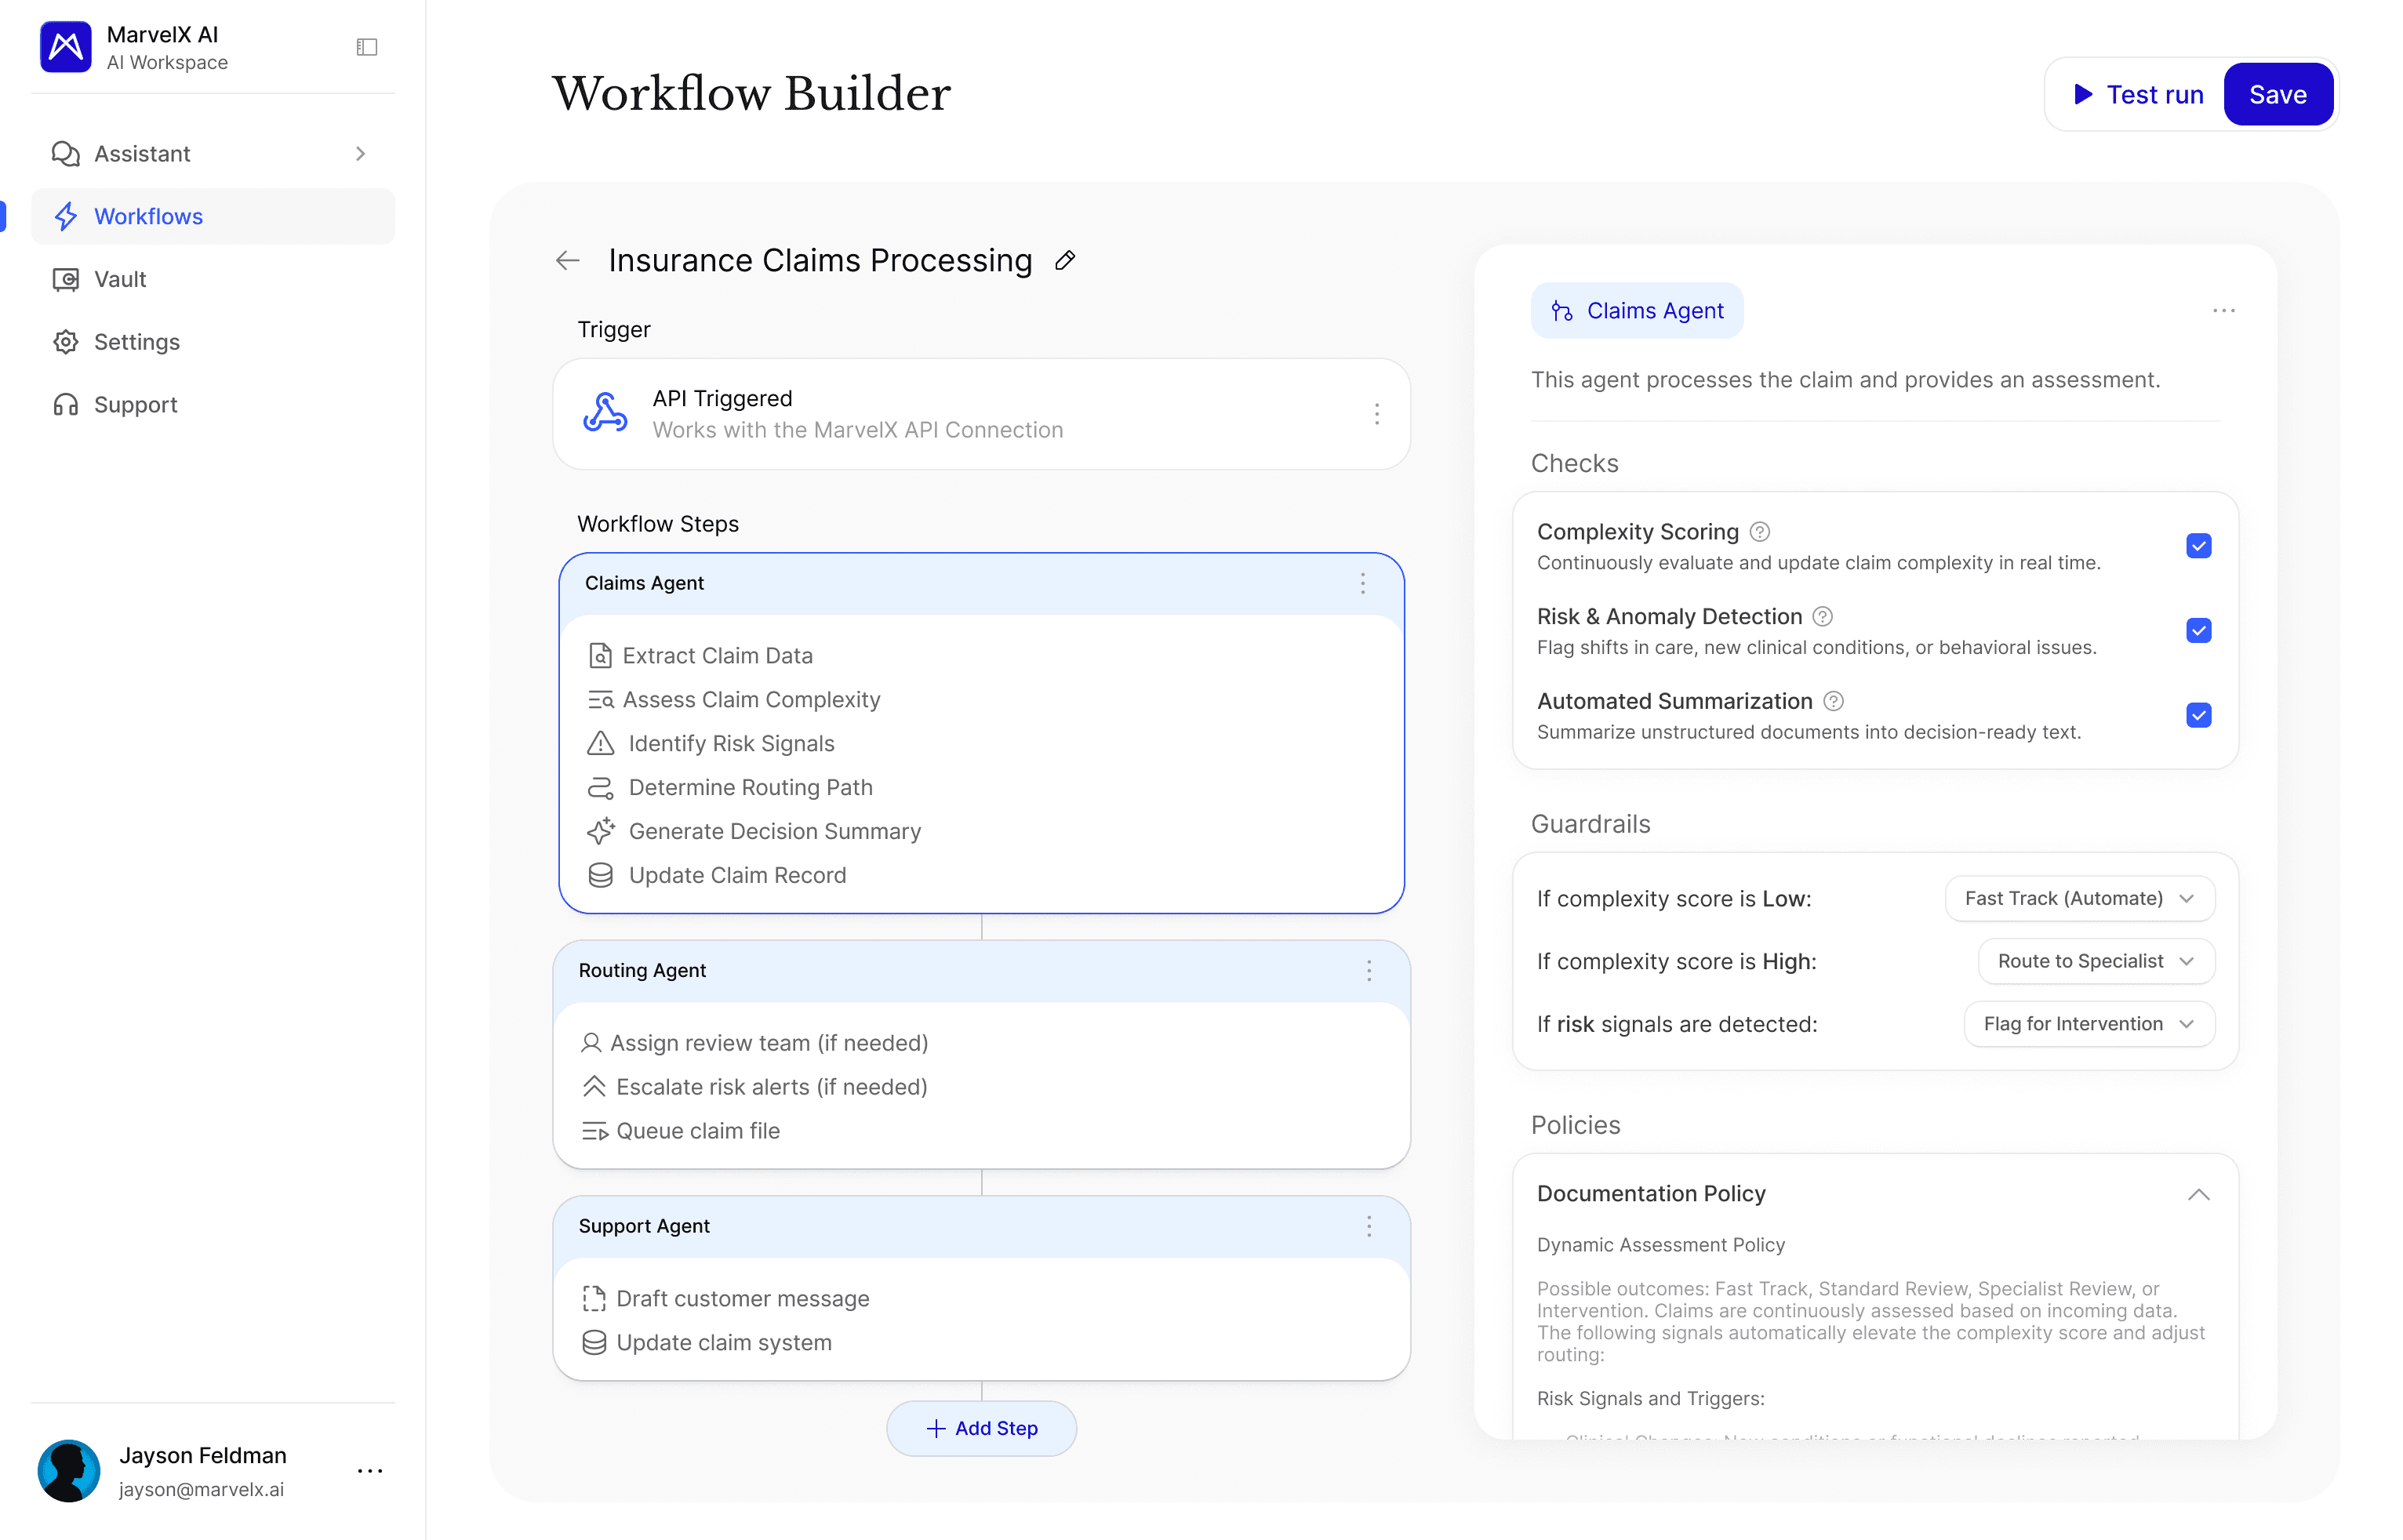Click the pencil icon to rename workflow

point(1065,260)
